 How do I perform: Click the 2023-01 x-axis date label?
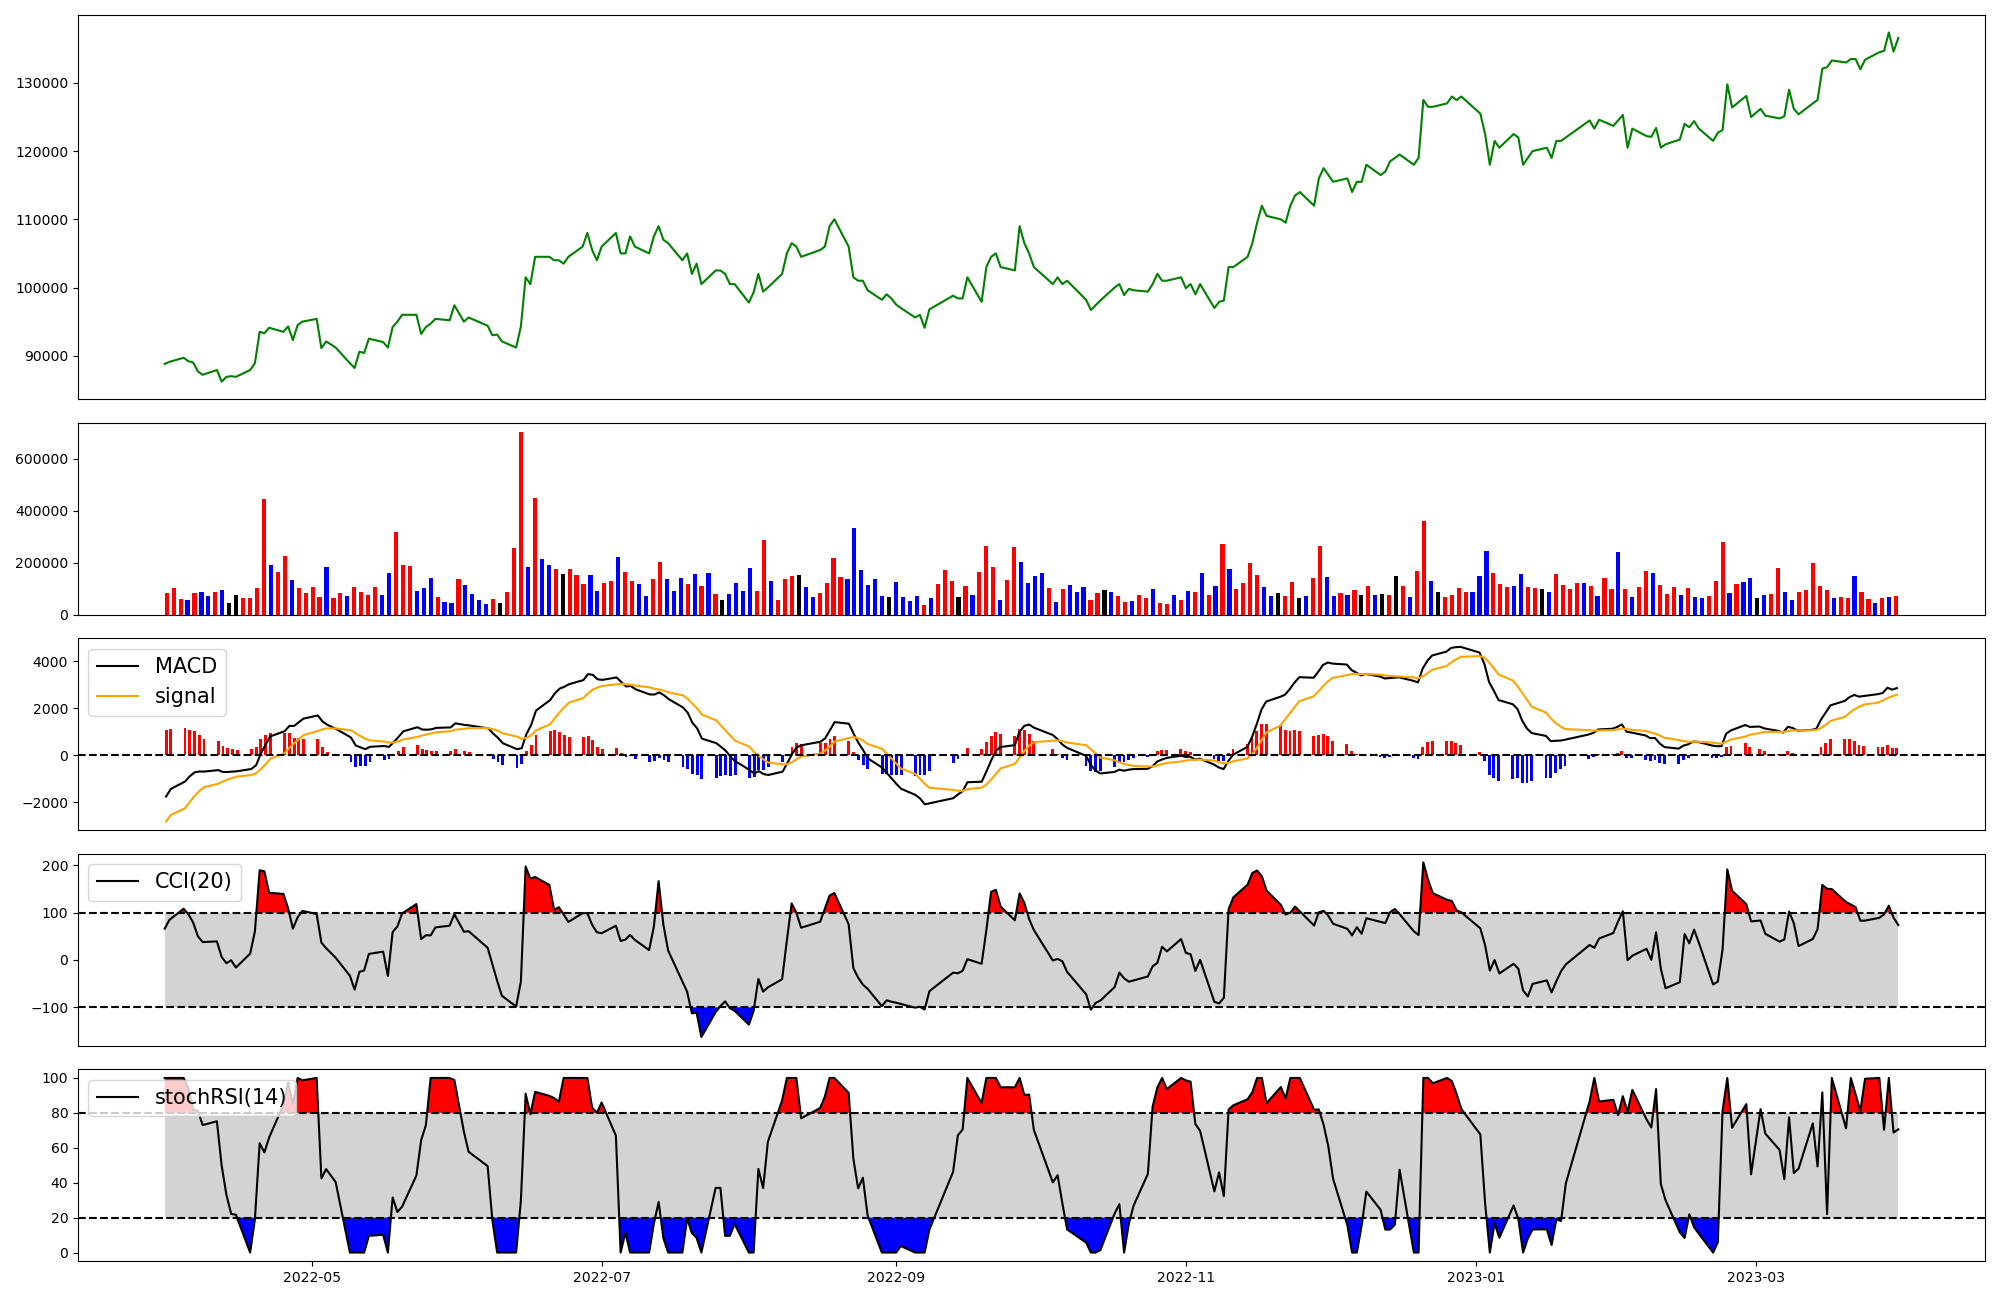pos(1476,1277)
